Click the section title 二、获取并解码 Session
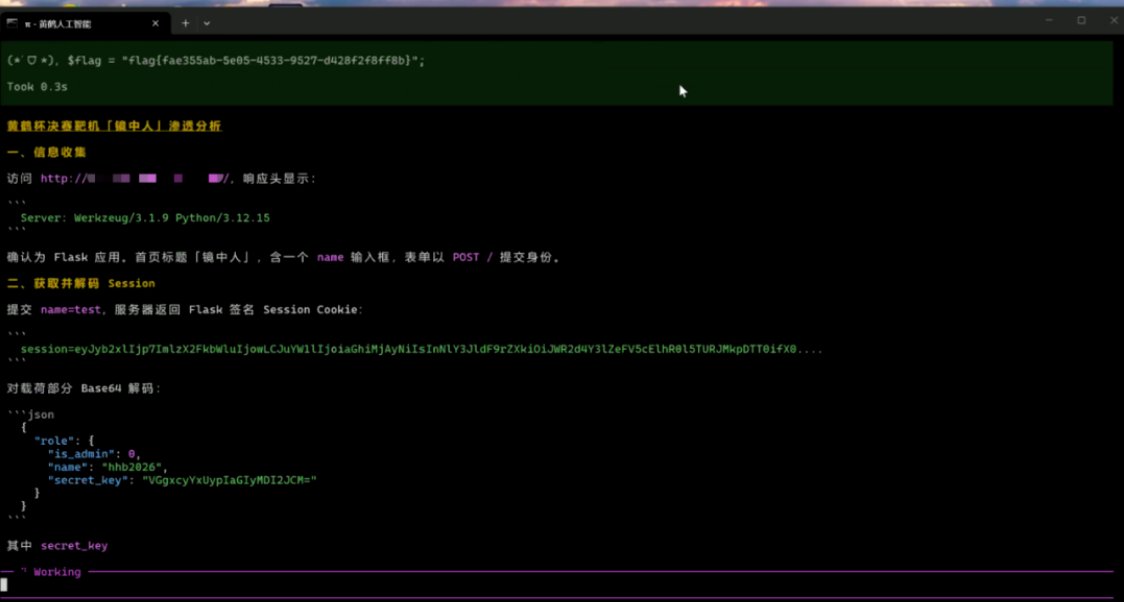The height and width of the screenshot is (602, 1124). coord(81,284)
